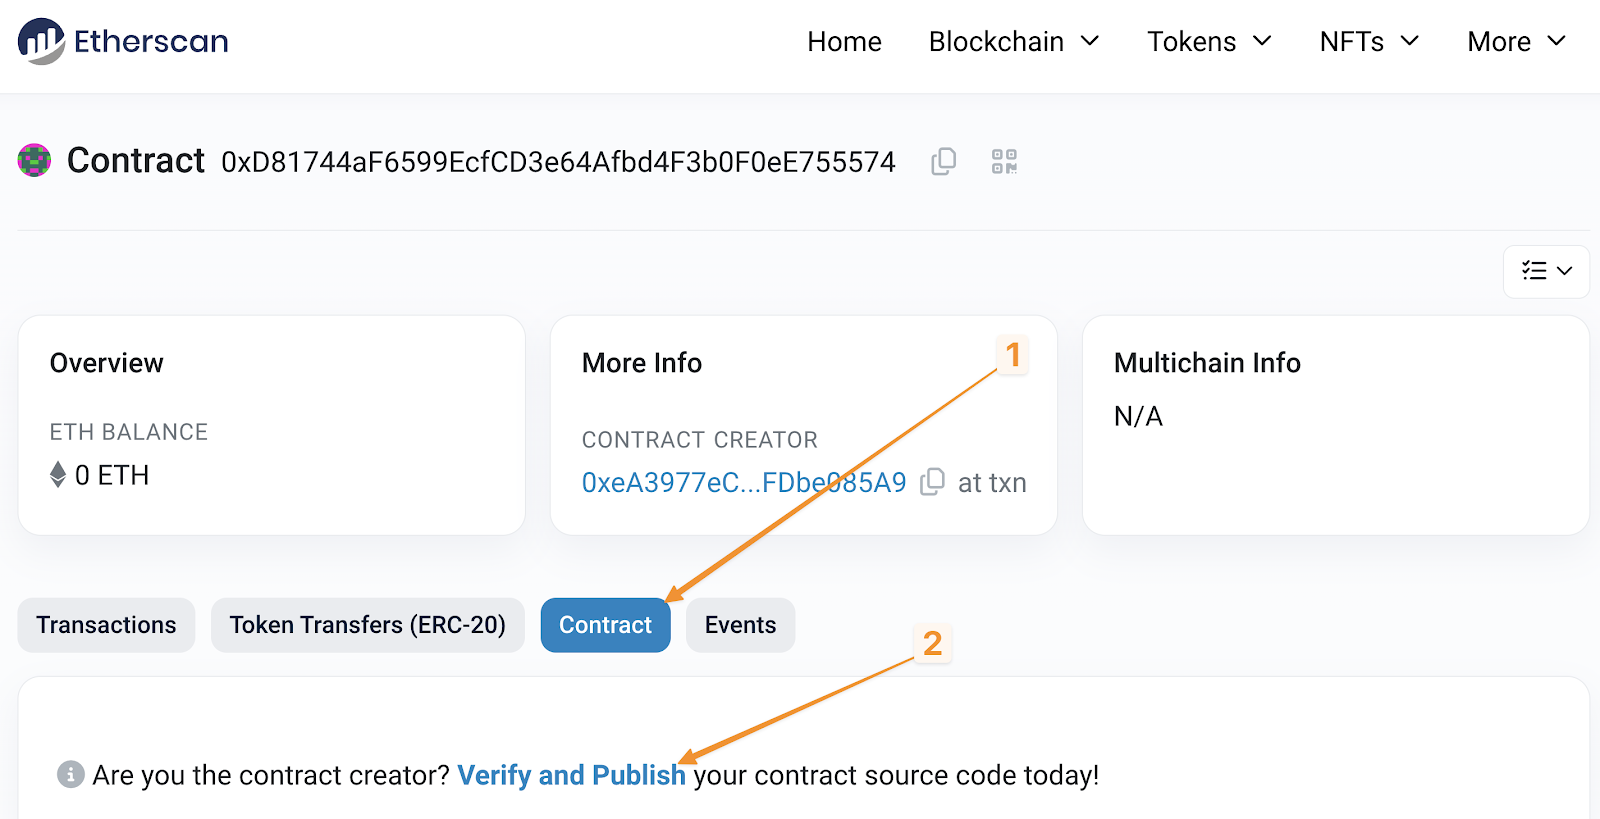Viewport: 1600px width, 819px height.
Task: Go to the Home page
Action: pos(844,42)
